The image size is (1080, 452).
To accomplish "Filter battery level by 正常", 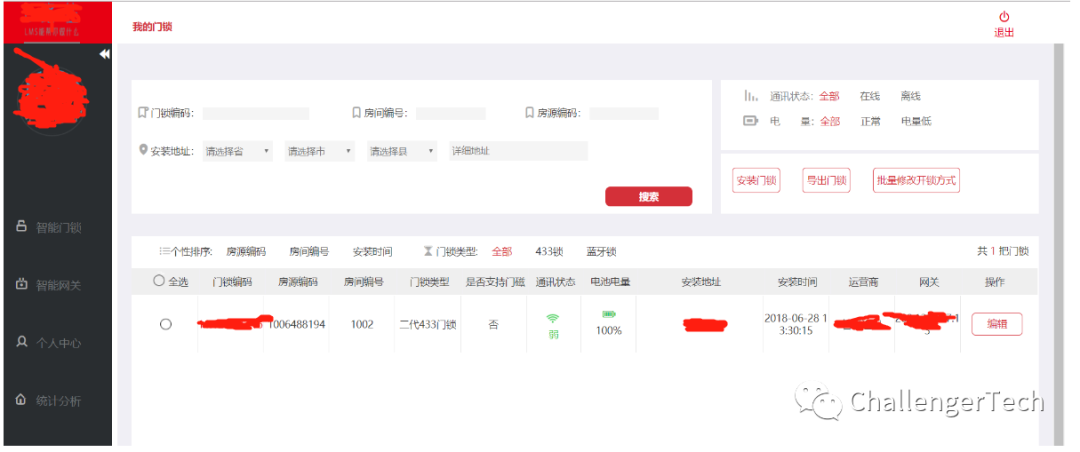I will point(870,121).
